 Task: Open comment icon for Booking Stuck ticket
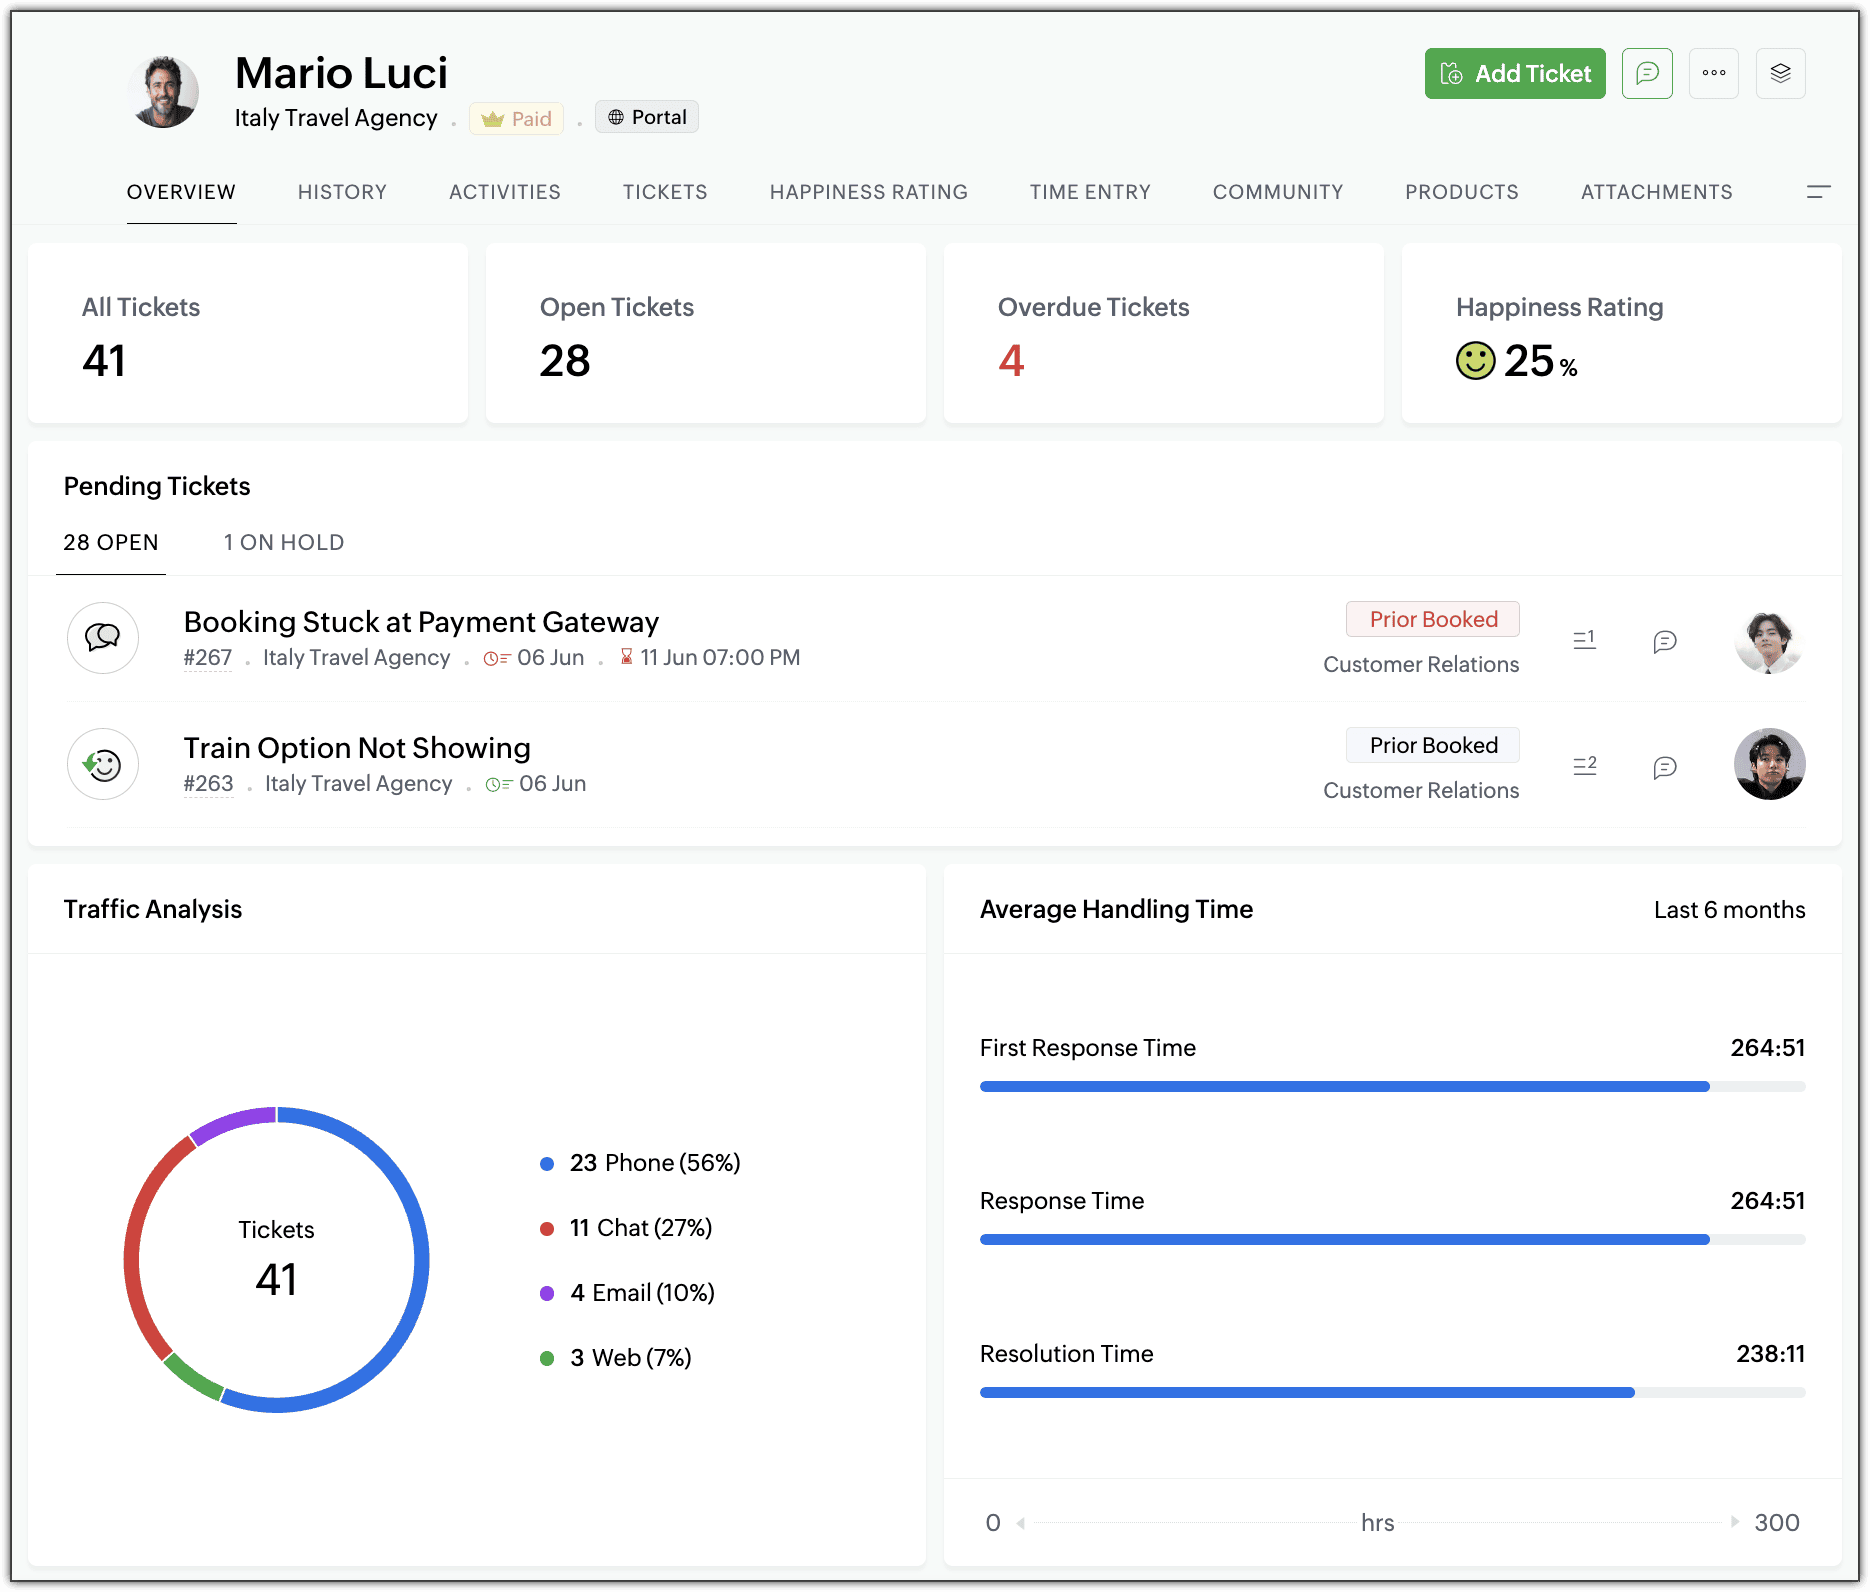[1664, 641]
